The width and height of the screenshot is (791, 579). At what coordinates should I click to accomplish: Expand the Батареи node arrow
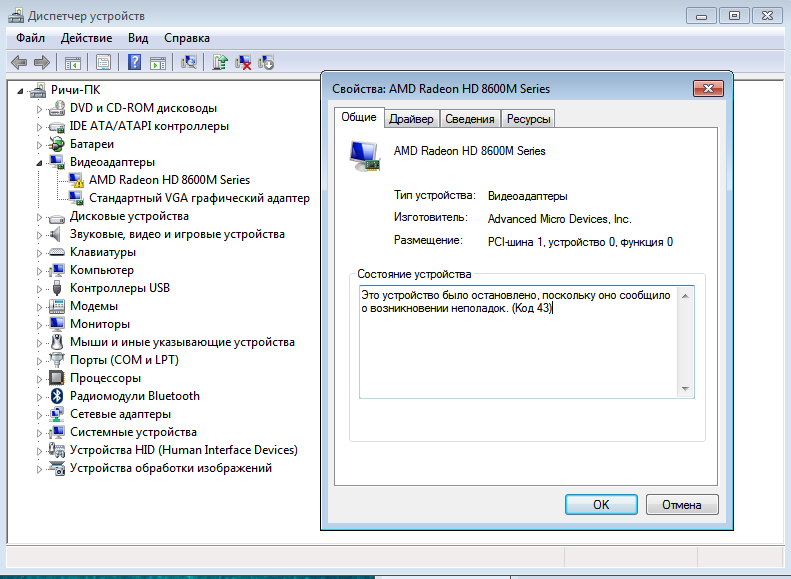(39, 145)
